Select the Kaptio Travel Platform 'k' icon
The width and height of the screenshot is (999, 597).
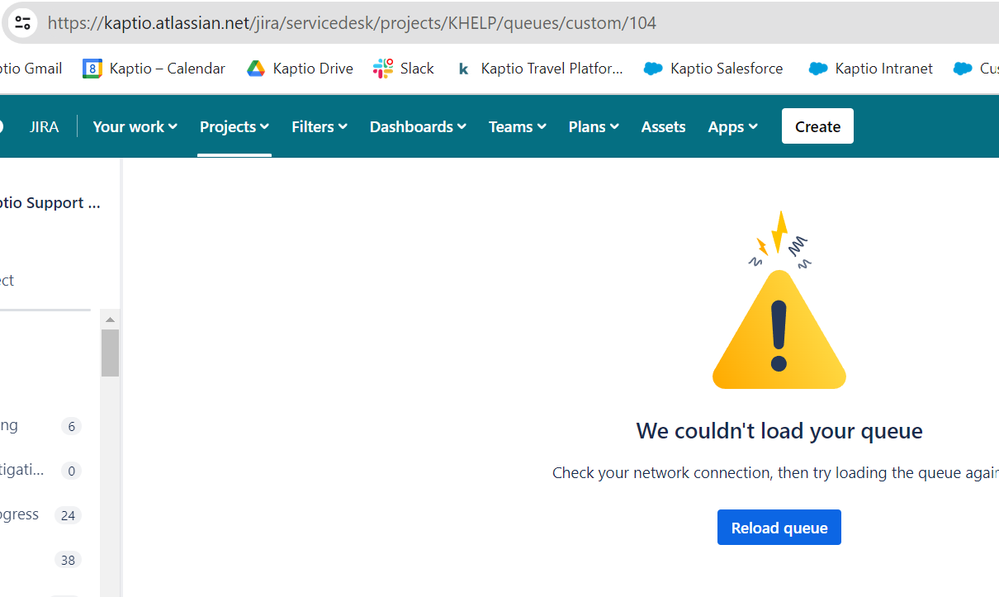pyautogui.click(x=462, y=68)
